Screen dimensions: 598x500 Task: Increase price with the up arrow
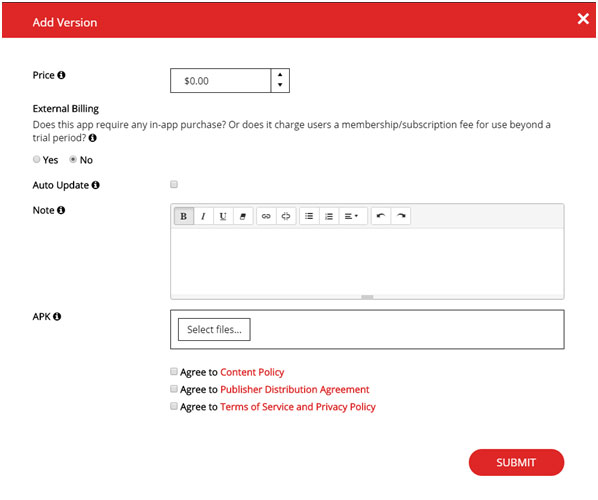(280, 75)
